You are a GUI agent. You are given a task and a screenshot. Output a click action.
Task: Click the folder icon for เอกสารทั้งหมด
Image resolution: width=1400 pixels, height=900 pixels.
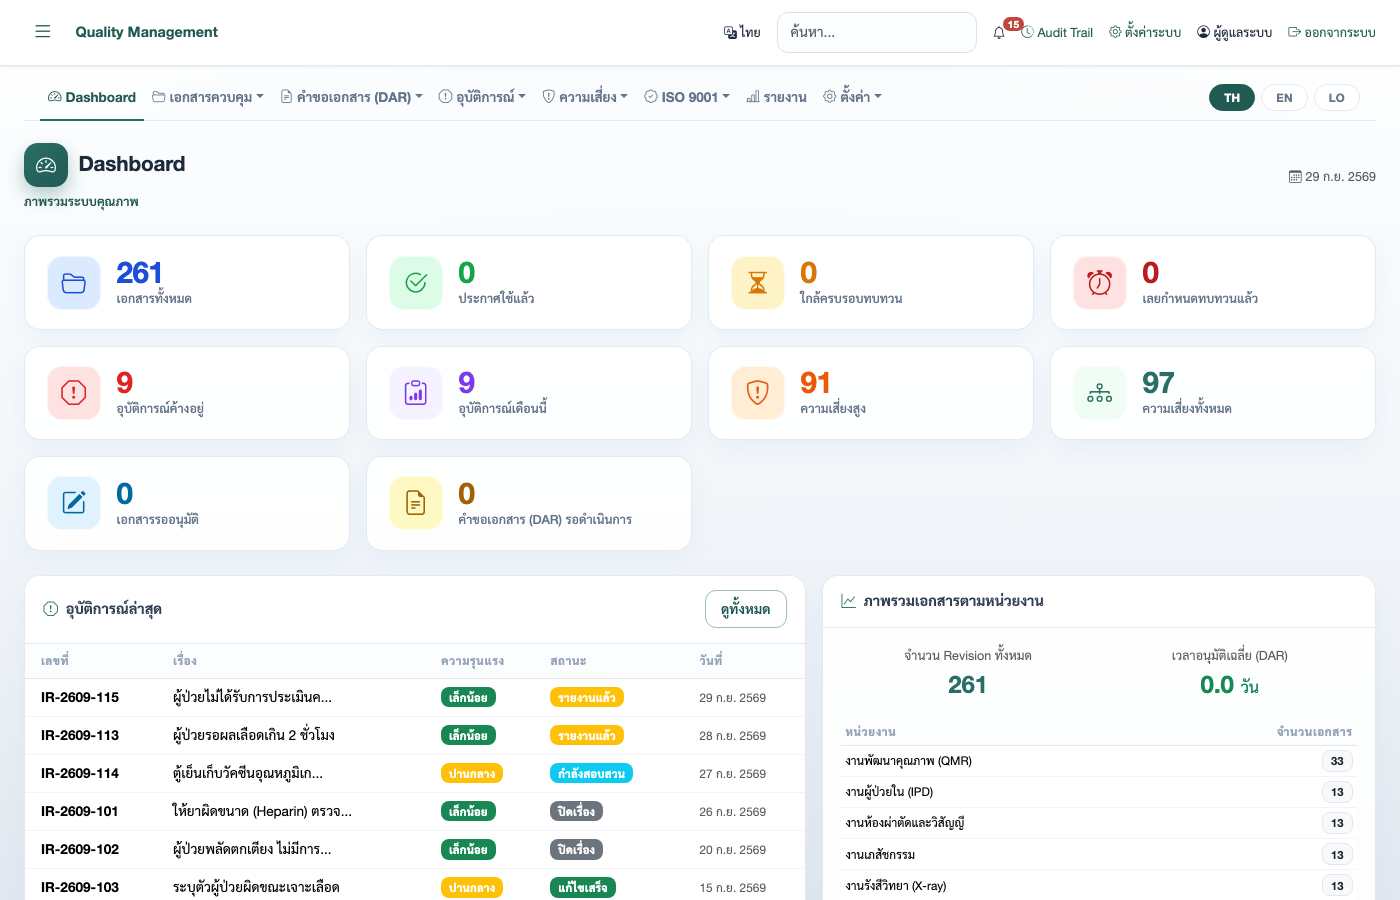[x=74, y=283]
